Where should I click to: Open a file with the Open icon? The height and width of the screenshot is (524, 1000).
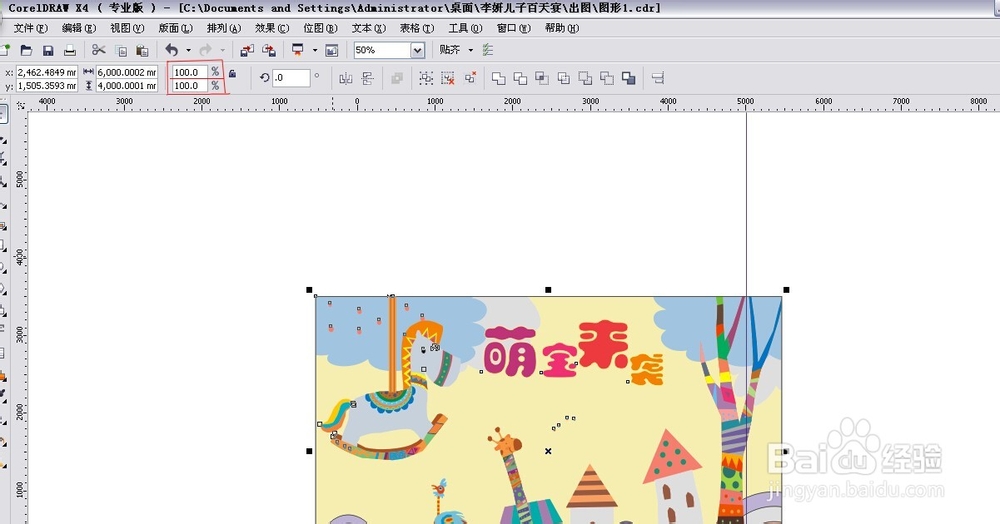coord(26,50)
